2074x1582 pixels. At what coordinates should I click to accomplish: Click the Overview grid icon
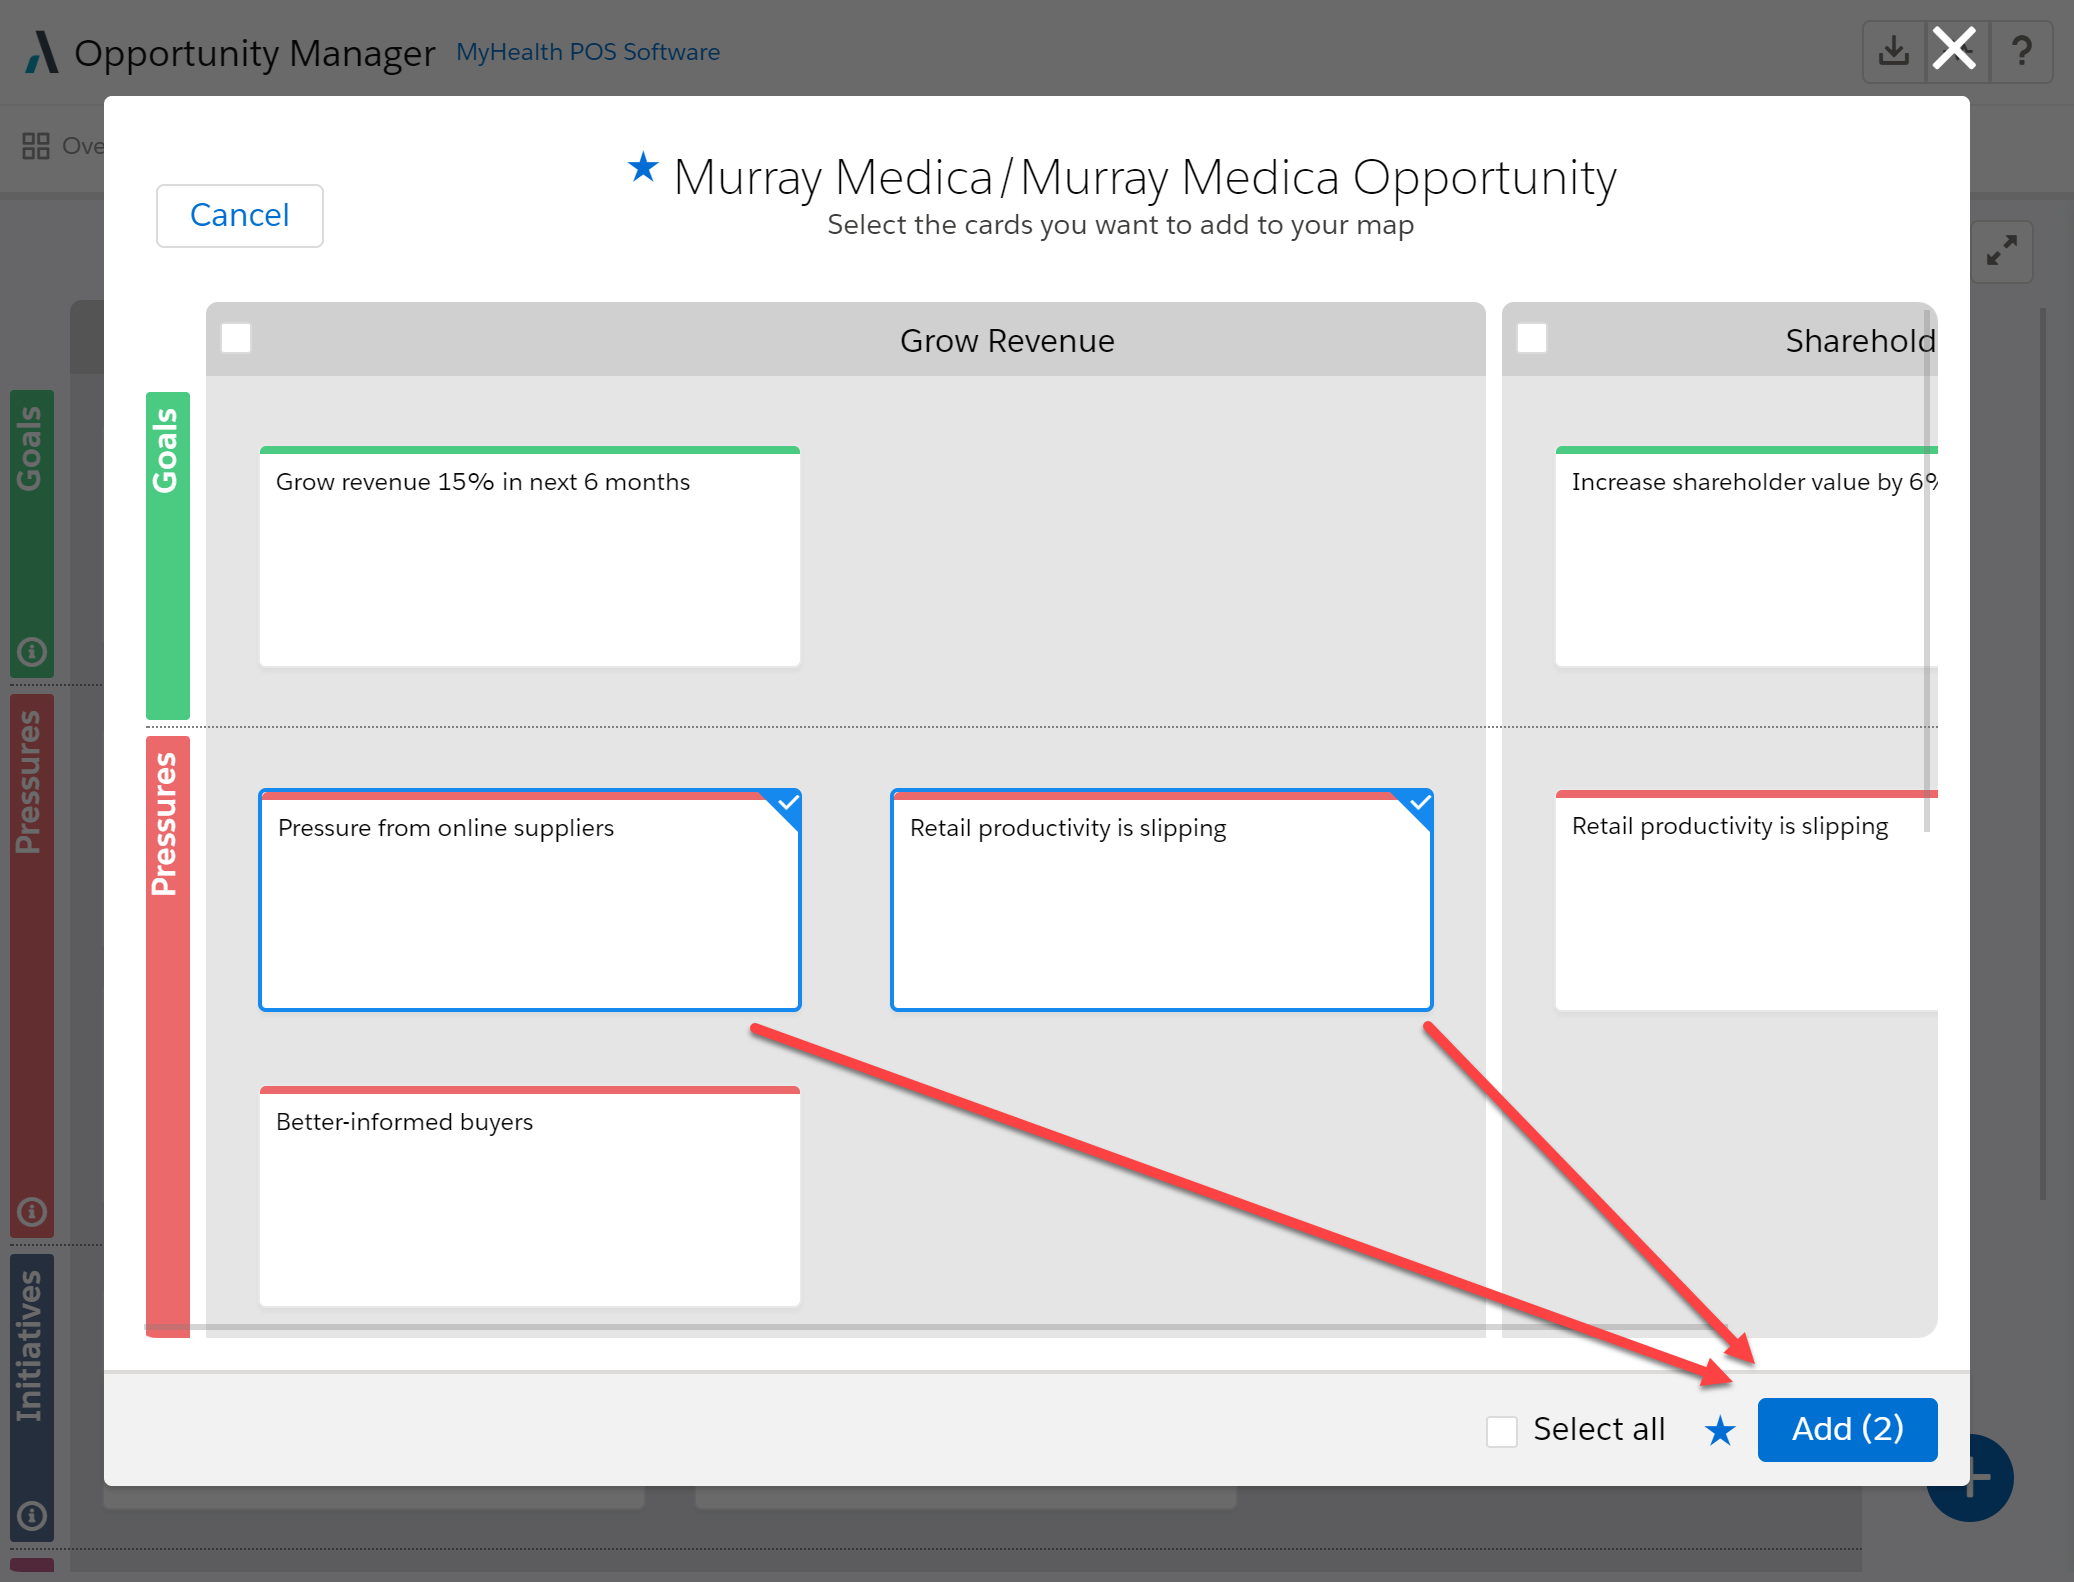pyautogui.click(x=36, y=146)
